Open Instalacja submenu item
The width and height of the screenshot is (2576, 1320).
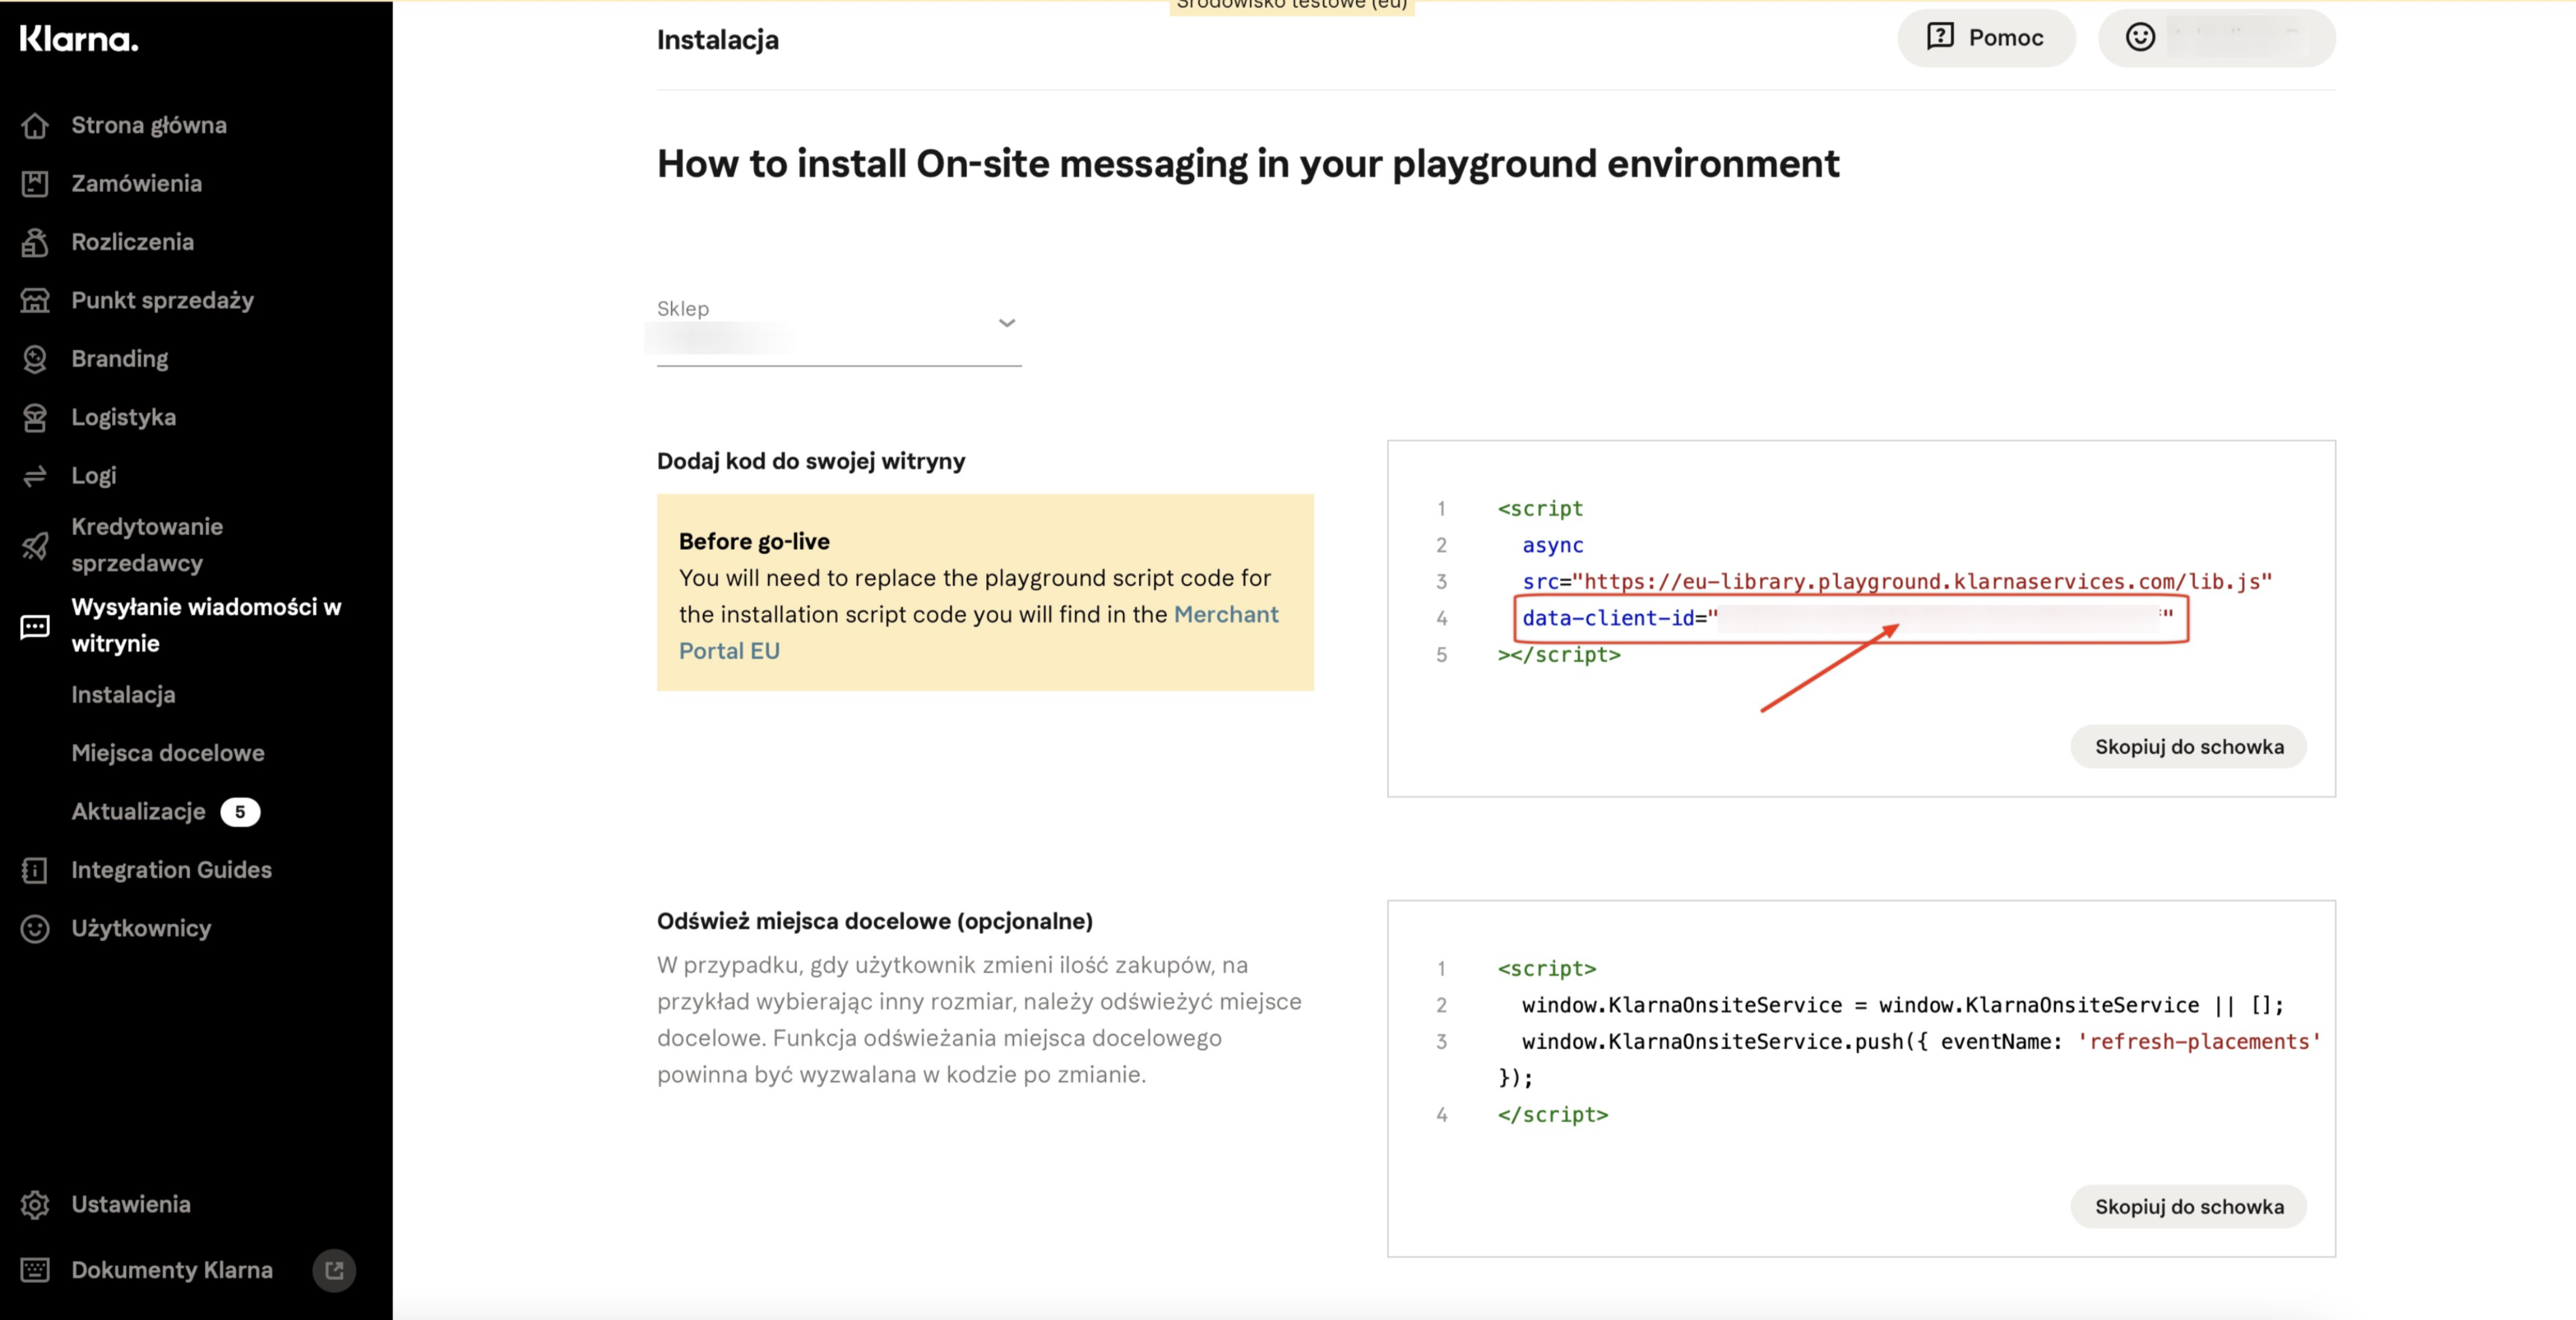click(x=123, y=694)
